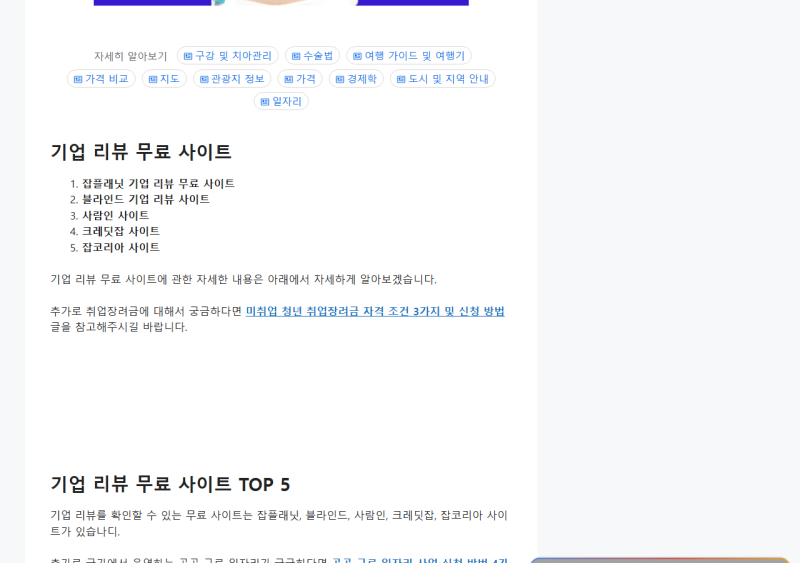Click the 가격 chip
The height and width of the screenshot is (563, 800).
pos(299,79)
